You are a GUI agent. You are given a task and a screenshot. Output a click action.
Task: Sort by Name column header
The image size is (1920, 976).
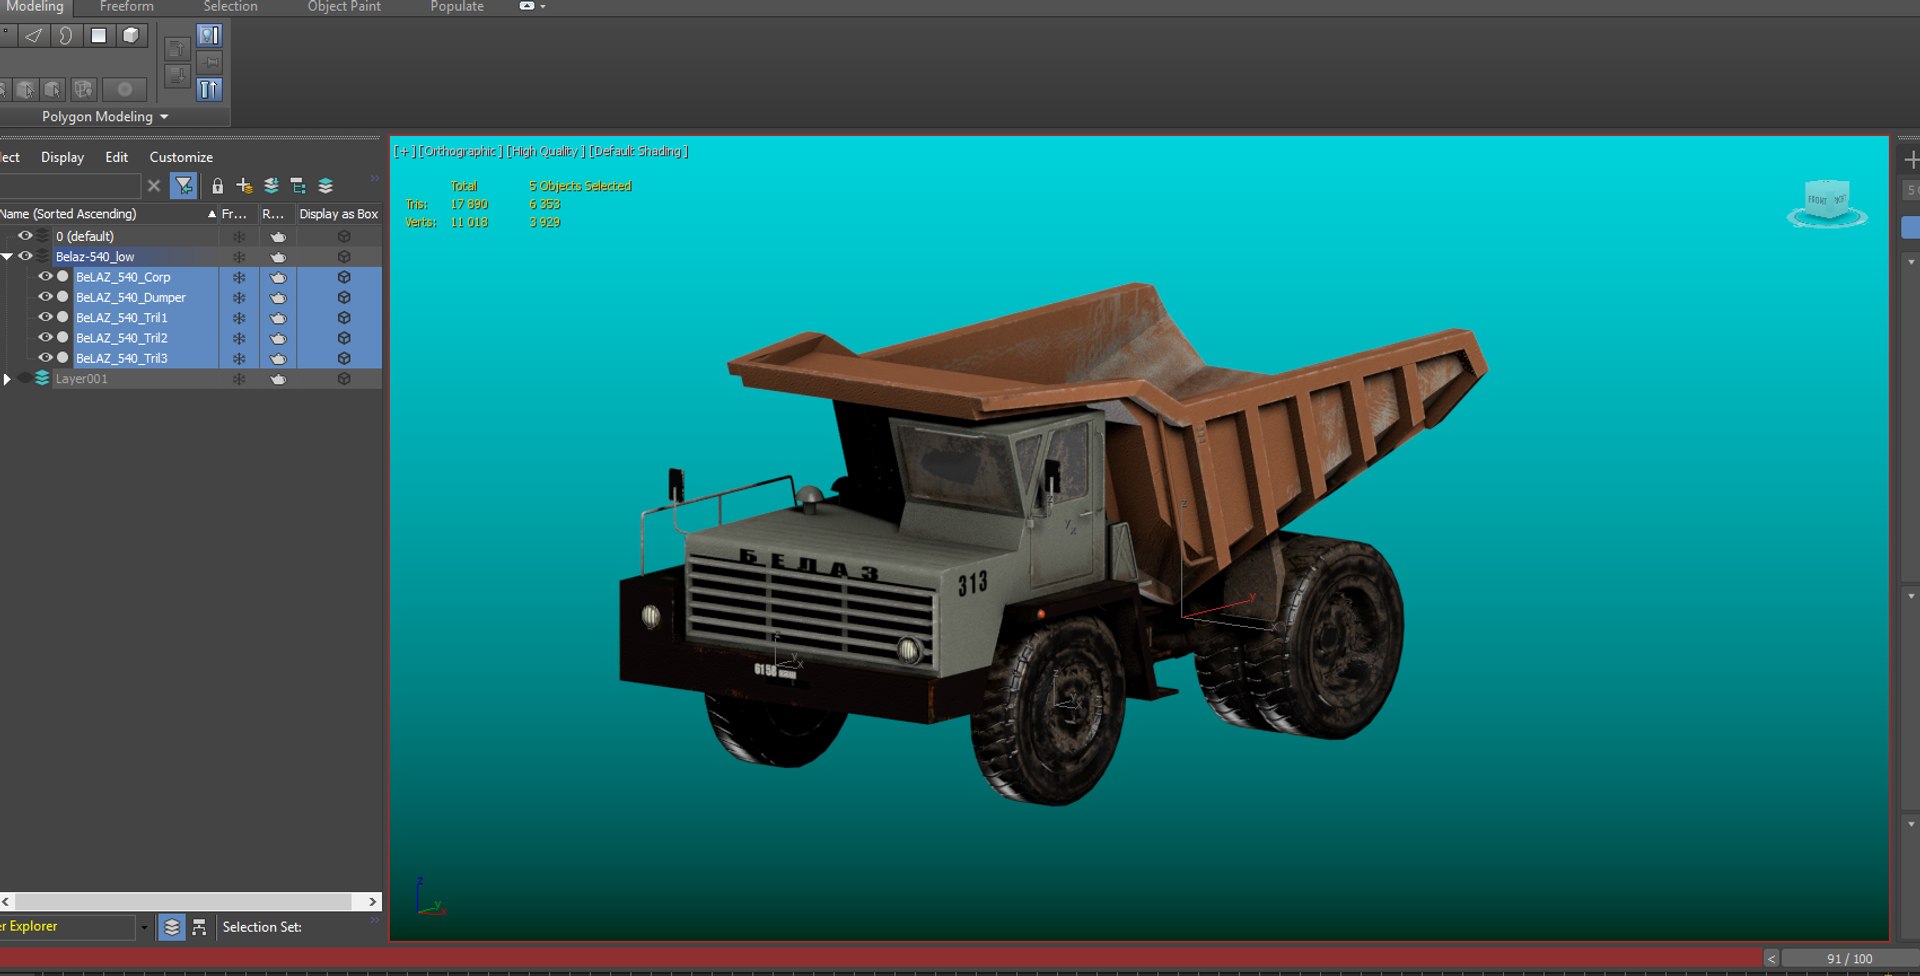[x=109, y=214]
